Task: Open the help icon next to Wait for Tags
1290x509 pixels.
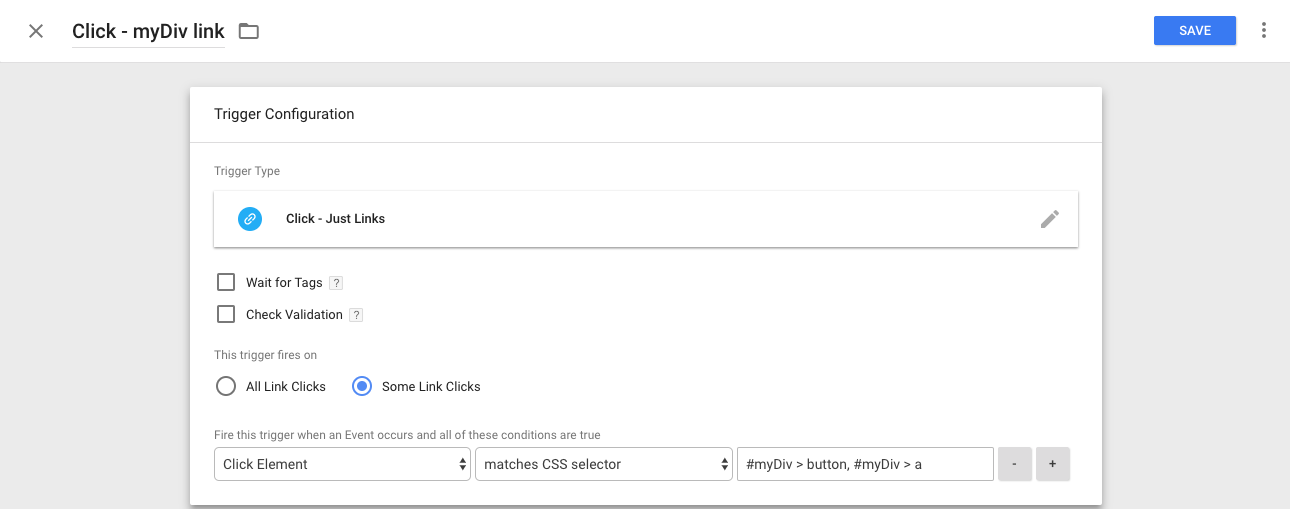Action: pyautogui.click(x=336, y=283)
